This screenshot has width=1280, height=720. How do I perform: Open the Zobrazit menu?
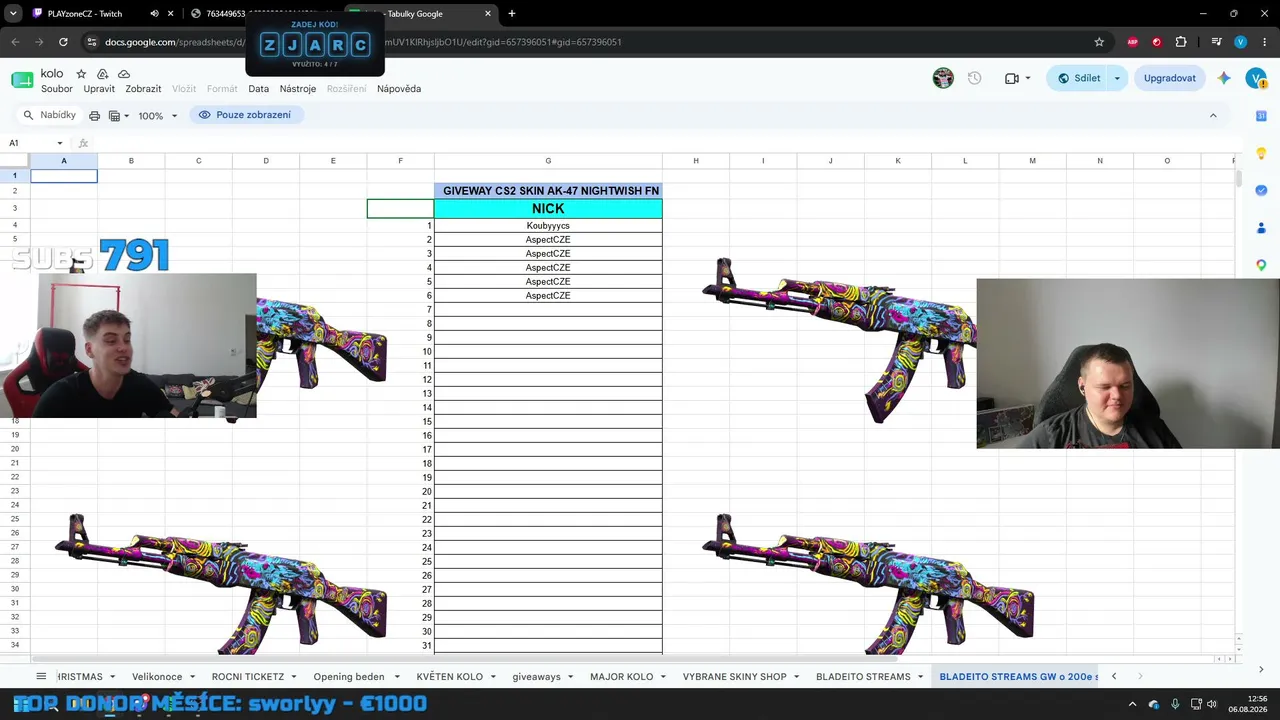coord(143,89)
